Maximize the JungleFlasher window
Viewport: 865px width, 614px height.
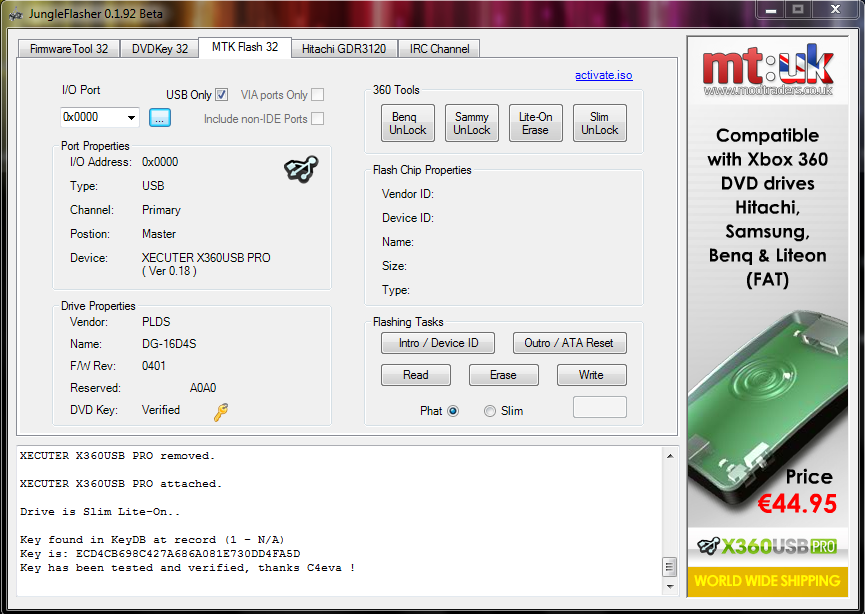pyautogui.click(x=798, y=10)
